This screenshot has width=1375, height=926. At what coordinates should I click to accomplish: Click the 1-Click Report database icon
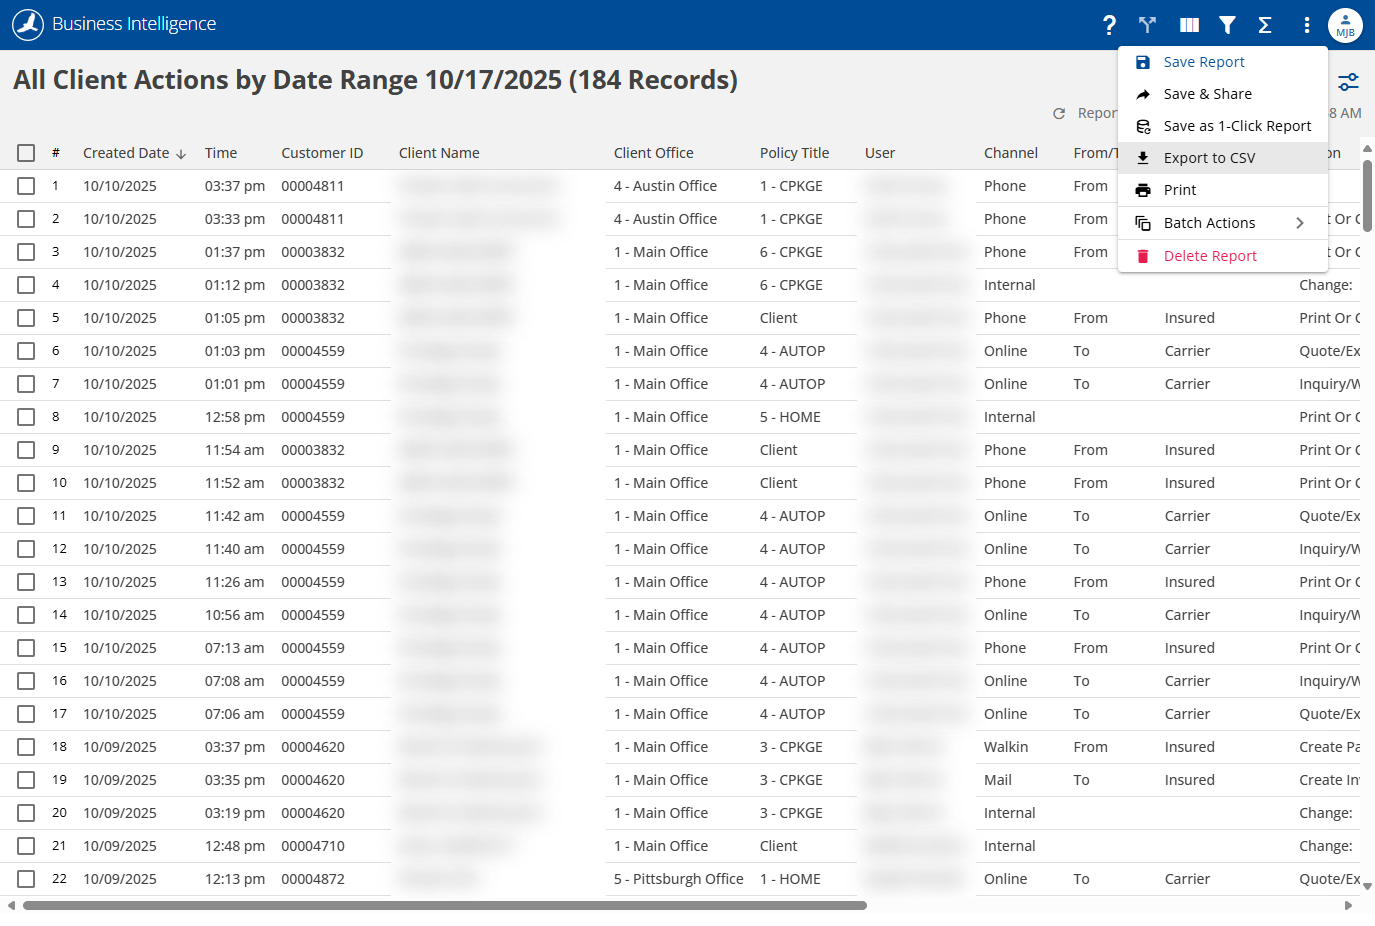coord(1143,126)
